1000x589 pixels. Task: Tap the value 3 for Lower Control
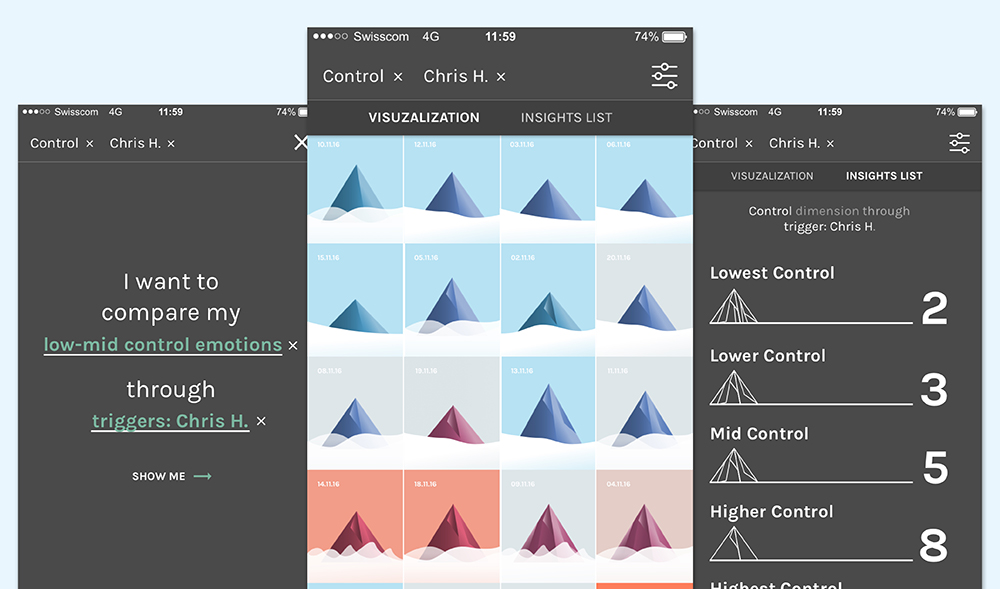(934, 389)
